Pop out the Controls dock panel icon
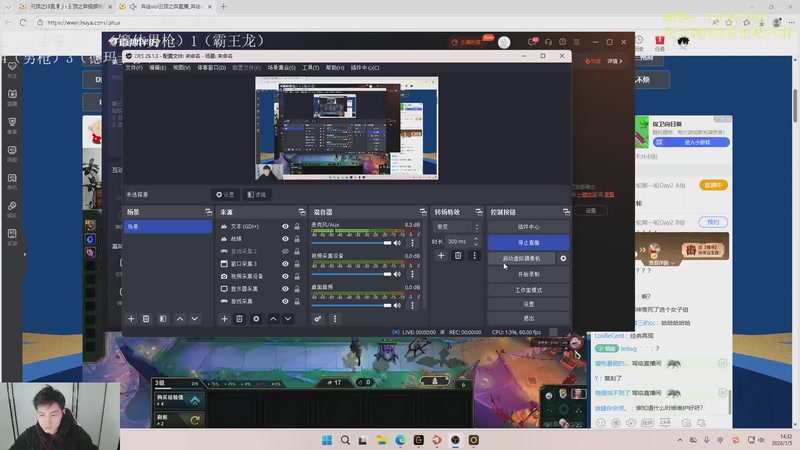 click(566, 212)
